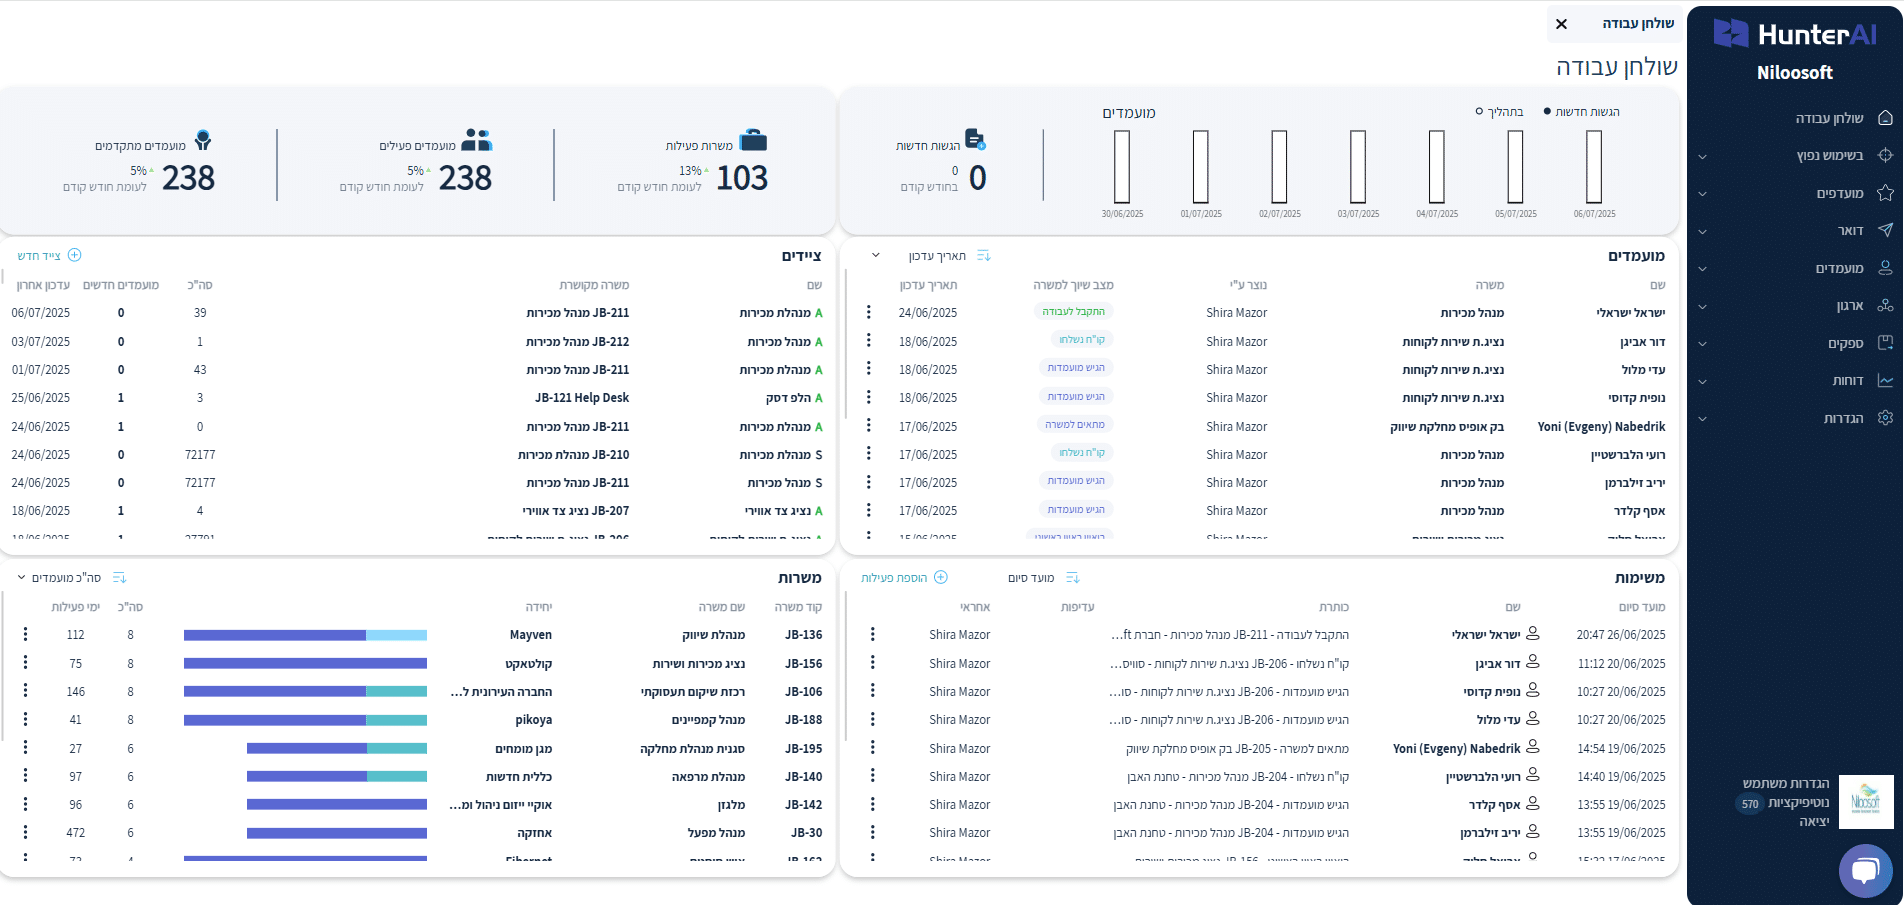Expand the ארגון sidebar section chevron

tap(1702, 306)
